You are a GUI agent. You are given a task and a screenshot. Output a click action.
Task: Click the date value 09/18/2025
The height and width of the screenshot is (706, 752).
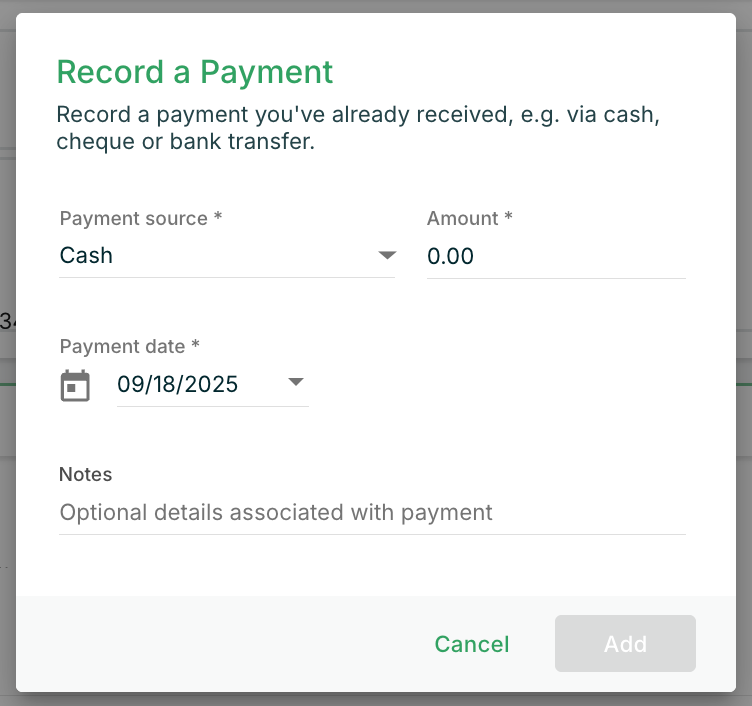pos(178,384)
